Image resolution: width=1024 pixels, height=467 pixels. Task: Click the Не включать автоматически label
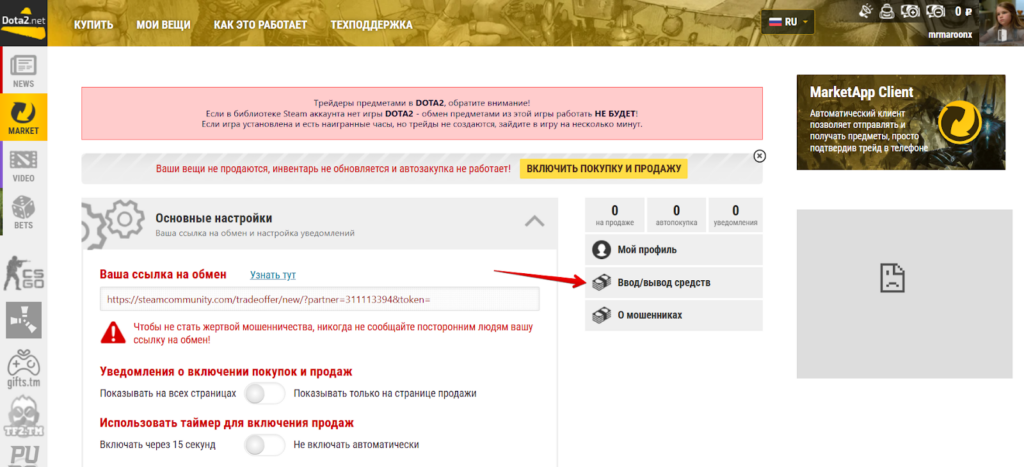356,445
